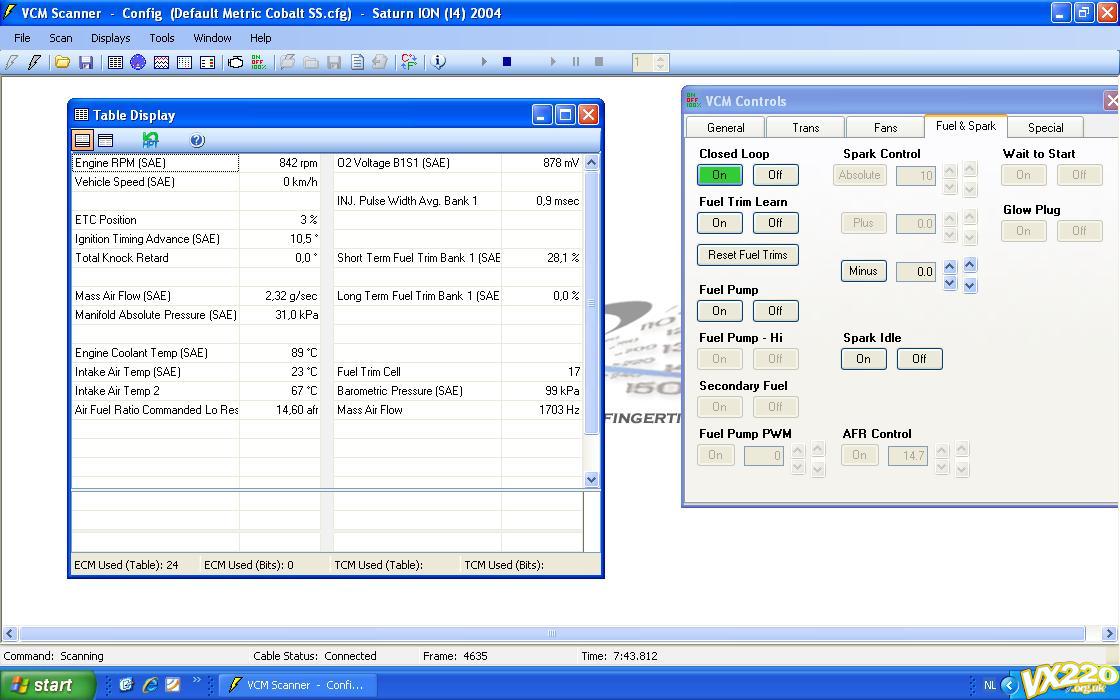Open the blue round gauge display icon
This screenshot has height=700, width=1120.
138,62
